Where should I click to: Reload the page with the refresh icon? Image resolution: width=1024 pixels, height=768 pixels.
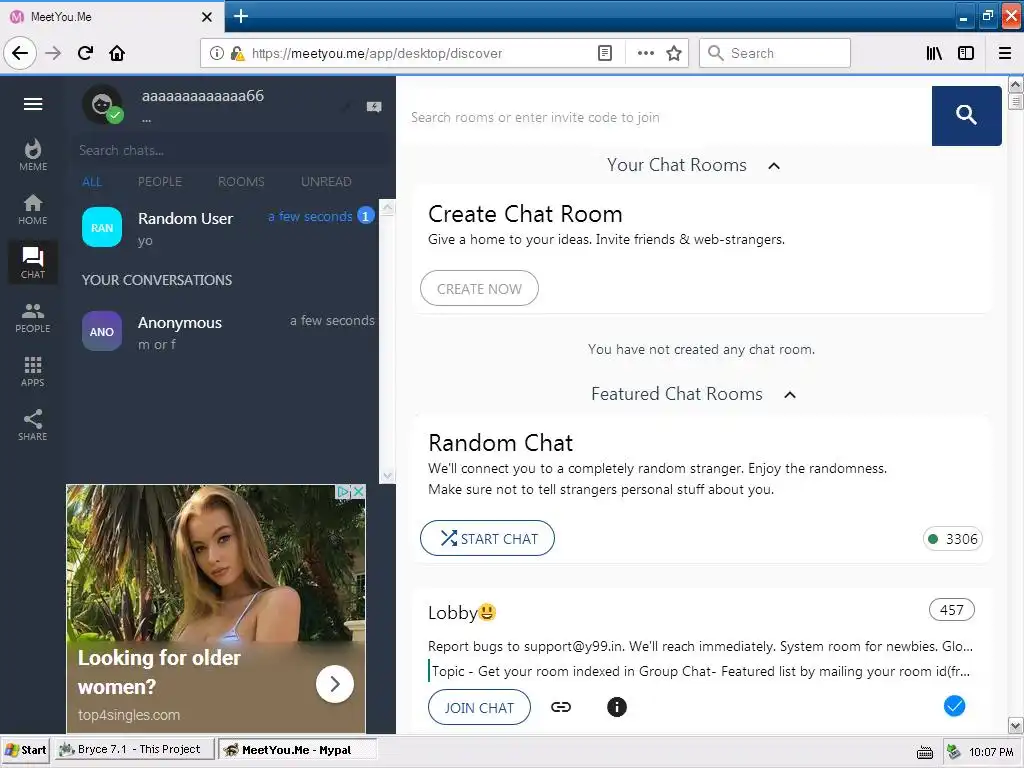pyautogui.click(x=85, y=53)
